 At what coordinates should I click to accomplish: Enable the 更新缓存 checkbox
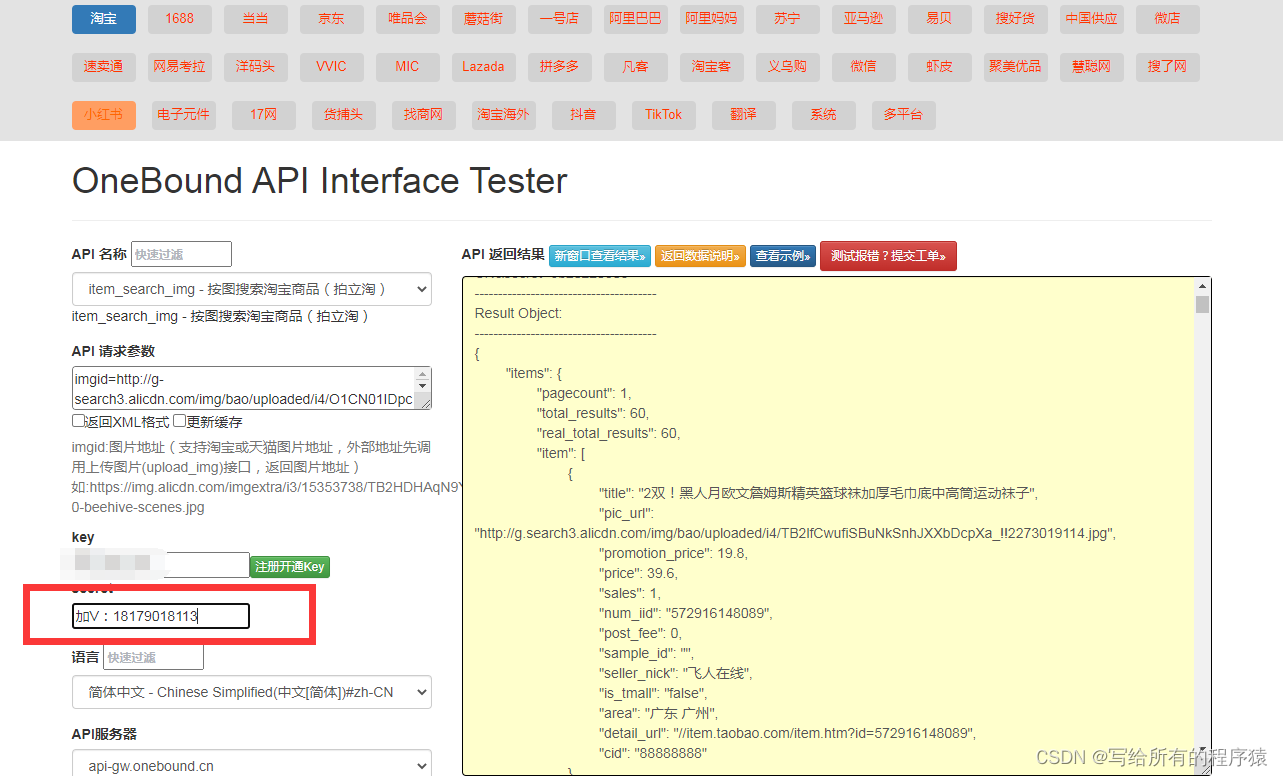(x=180, y=421)
